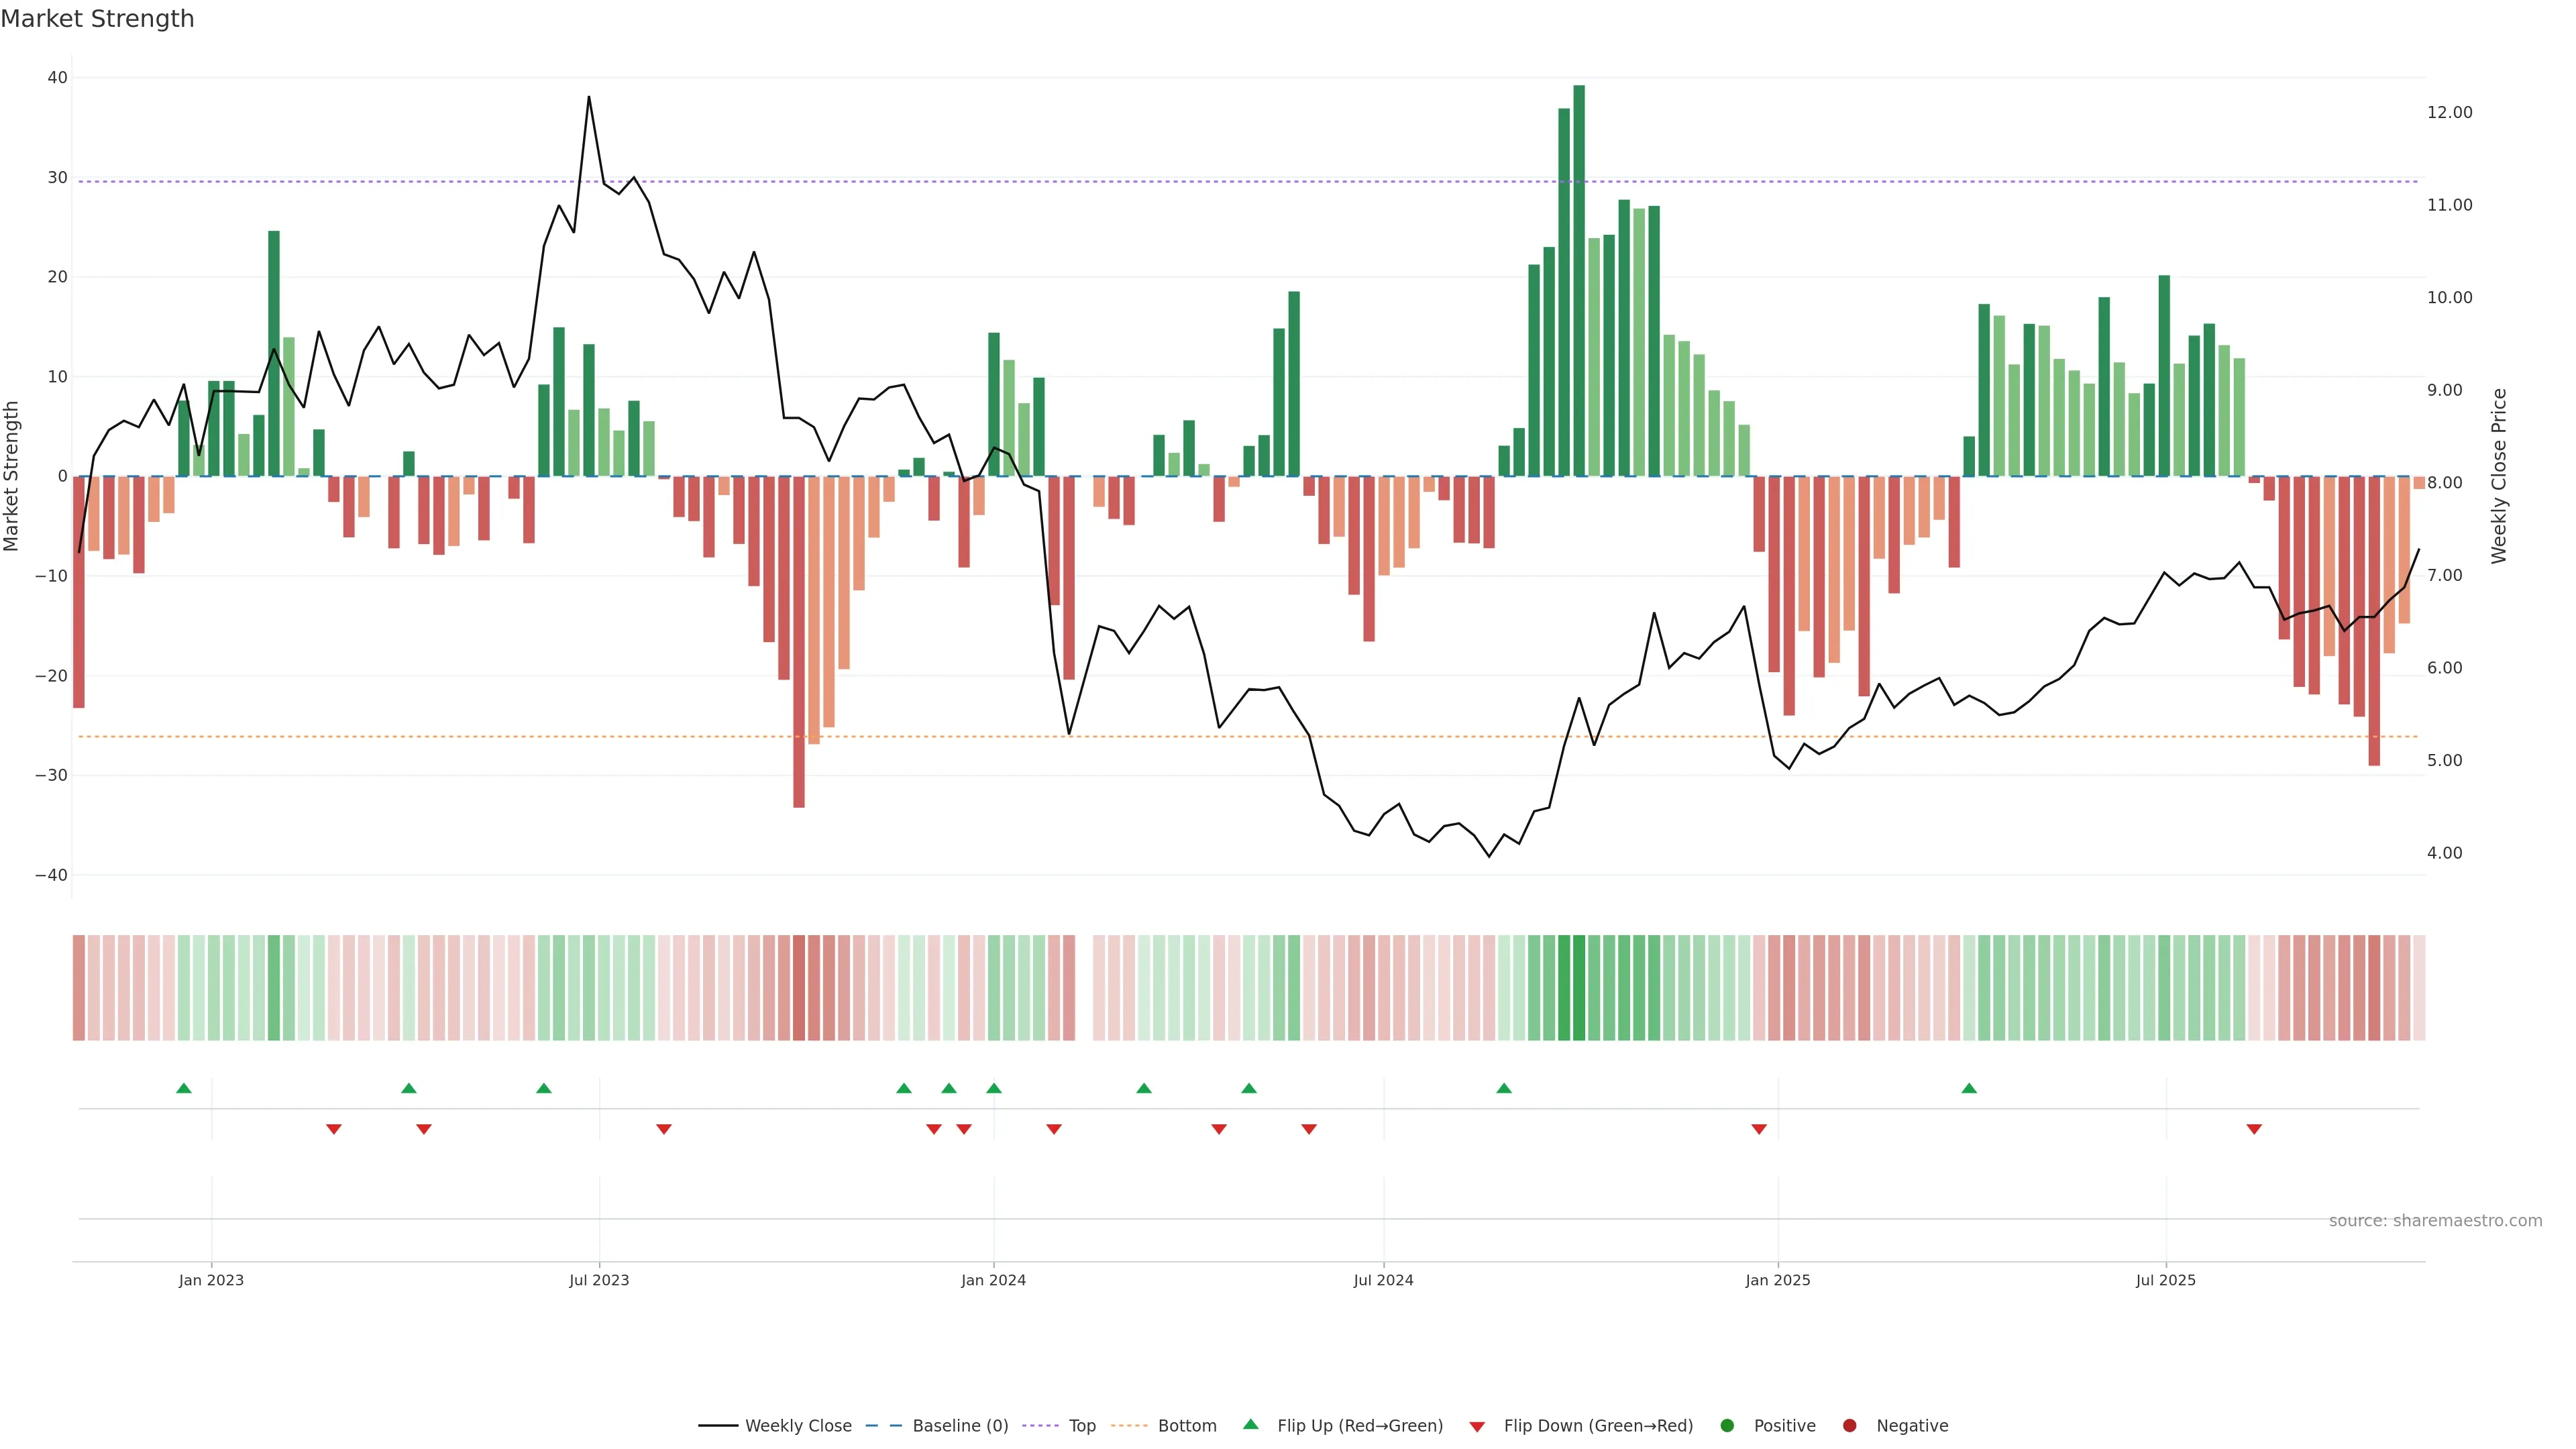The image size is (2576, 1449).
Task: Click the red Flip Down triangle legend icon
Action: [x=1477, y=1426]
